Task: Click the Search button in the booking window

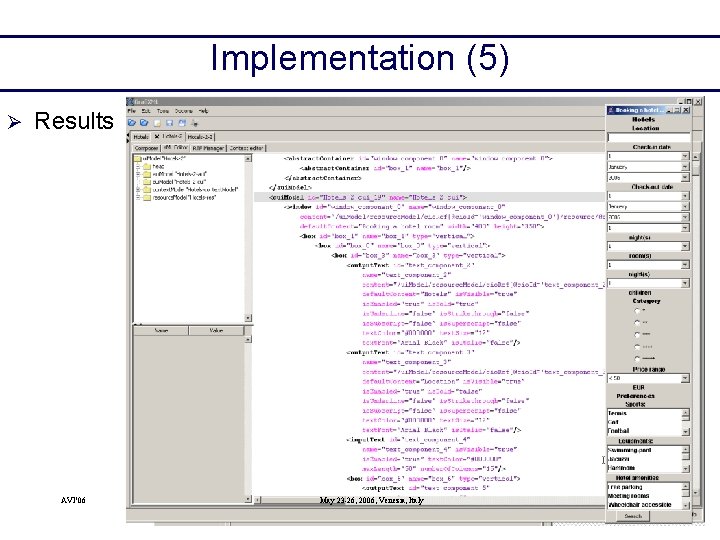Action: [x=633, y=517]
